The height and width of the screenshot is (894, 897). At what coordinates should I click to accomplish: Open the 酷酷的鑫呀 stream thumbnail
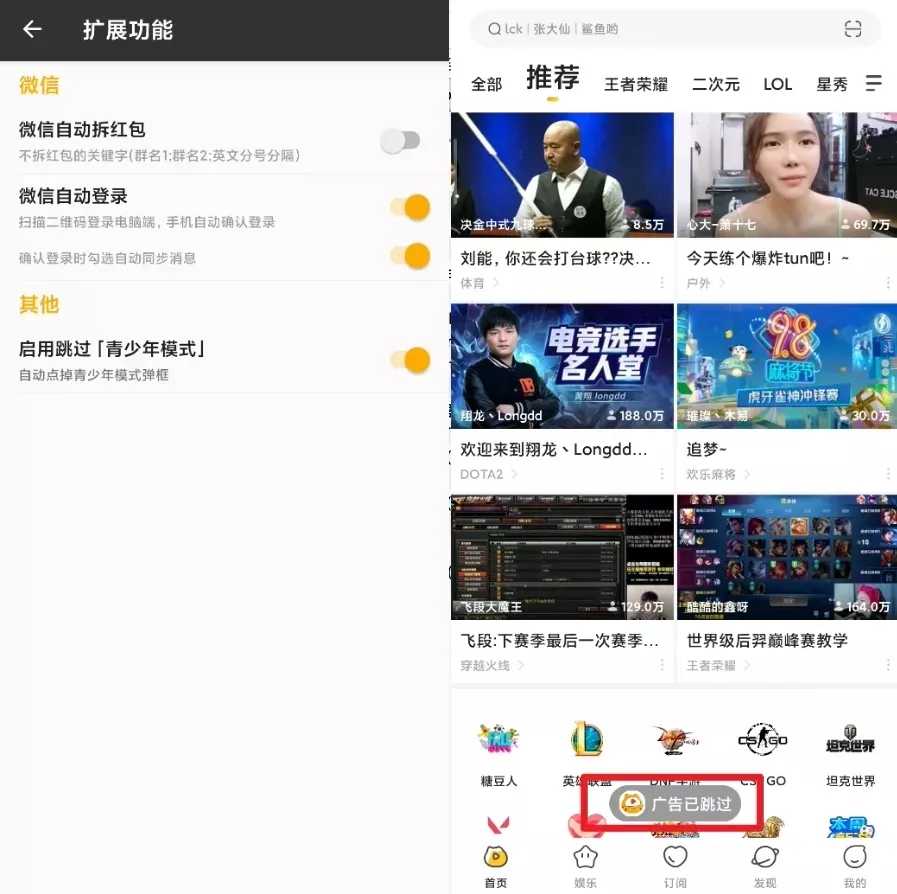point(787,557)
